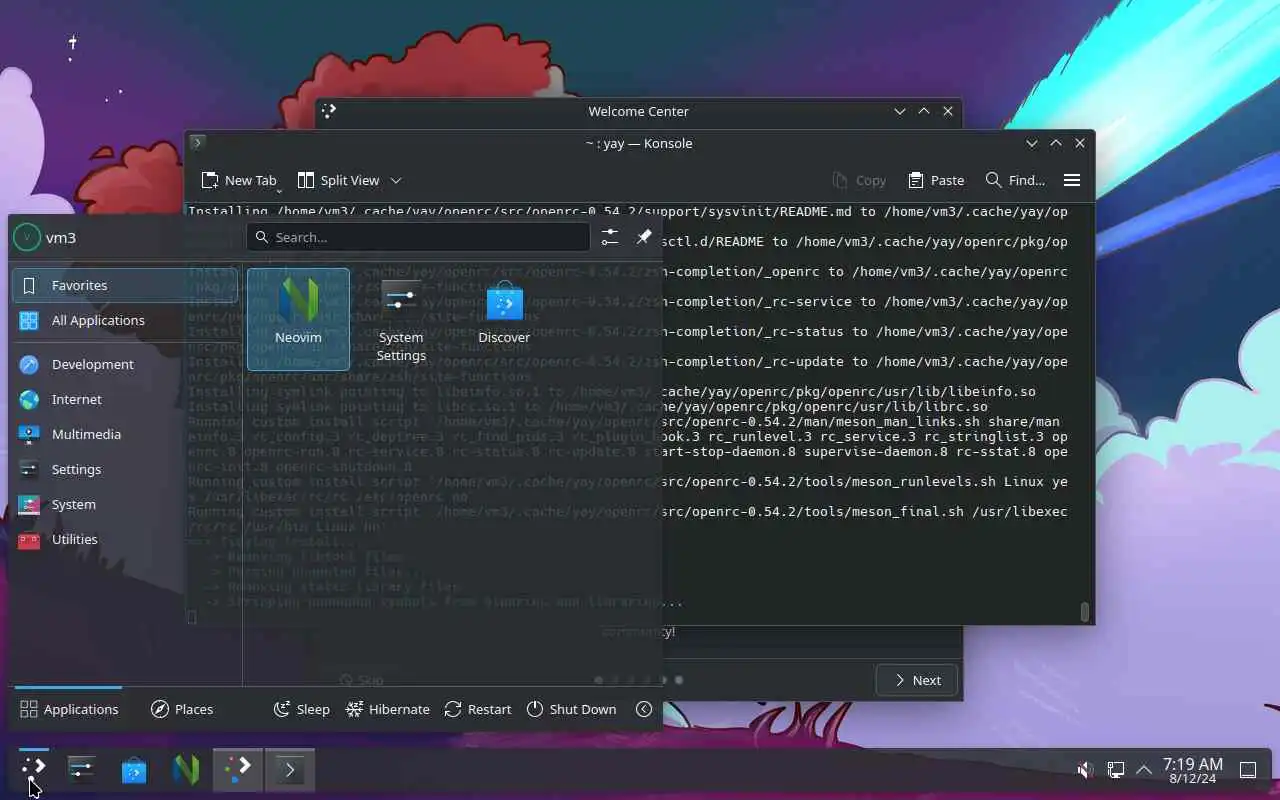Click Next in Welcome Center
Viewport: 1280px width, 800px height.
916,680
